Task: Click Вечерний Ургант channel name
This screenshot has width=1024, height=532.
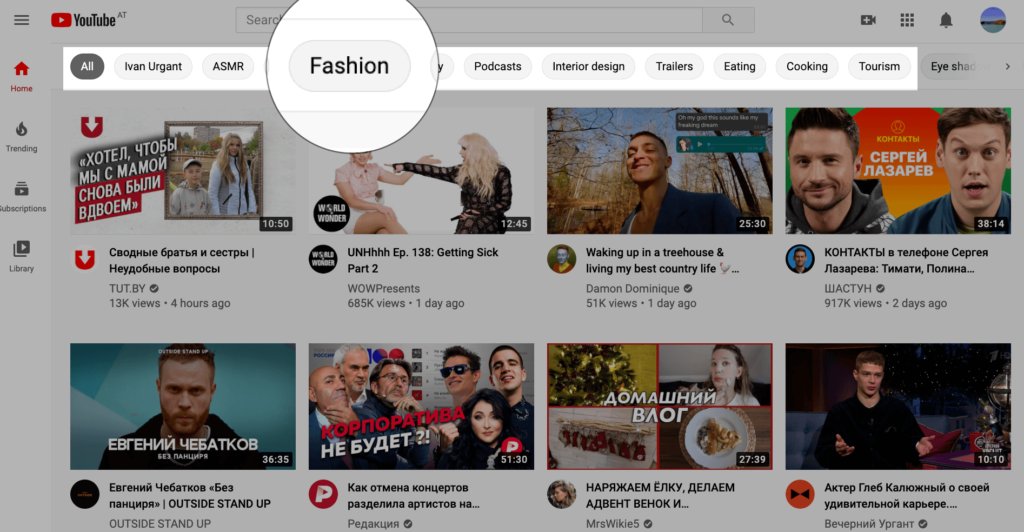Action: [869, 524]
